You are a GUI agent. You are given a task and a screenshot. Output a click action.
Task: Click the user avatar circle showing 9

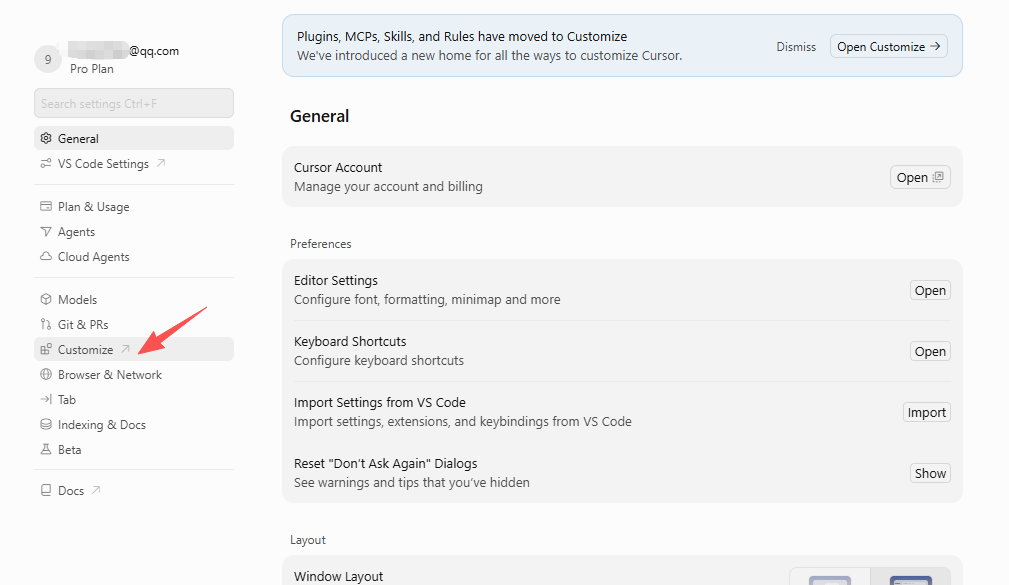pyautogui.click(x=48, y=60)
